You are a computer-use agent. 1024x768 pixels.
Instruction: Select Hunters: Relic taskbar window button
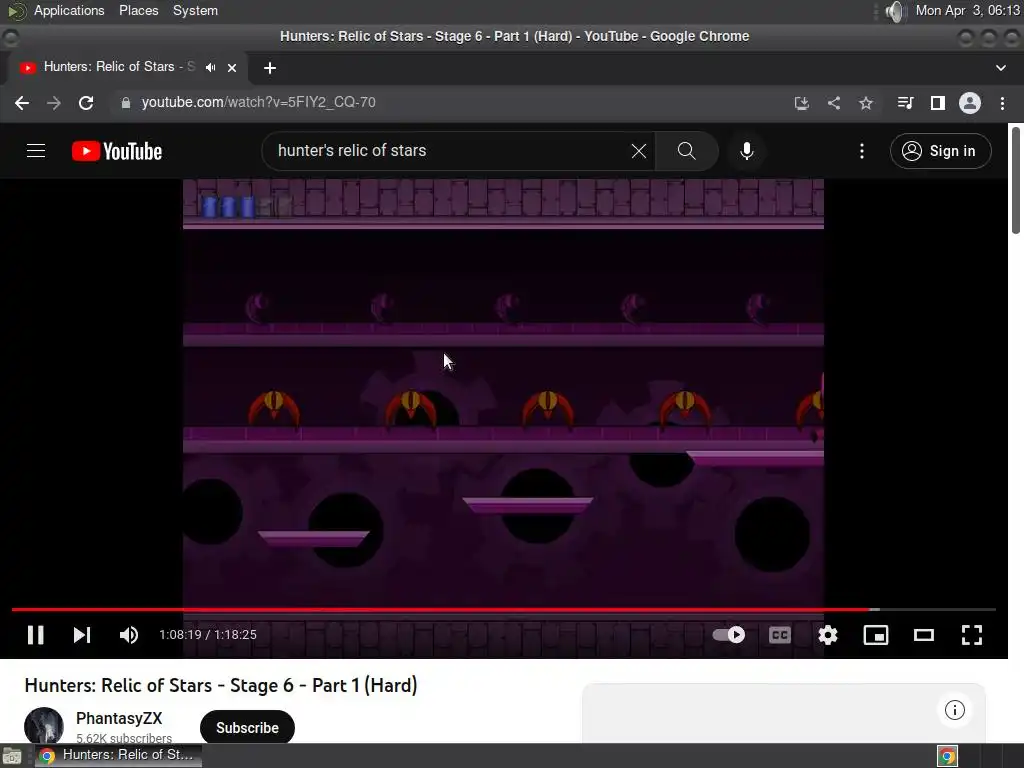[x=118, y=755]
